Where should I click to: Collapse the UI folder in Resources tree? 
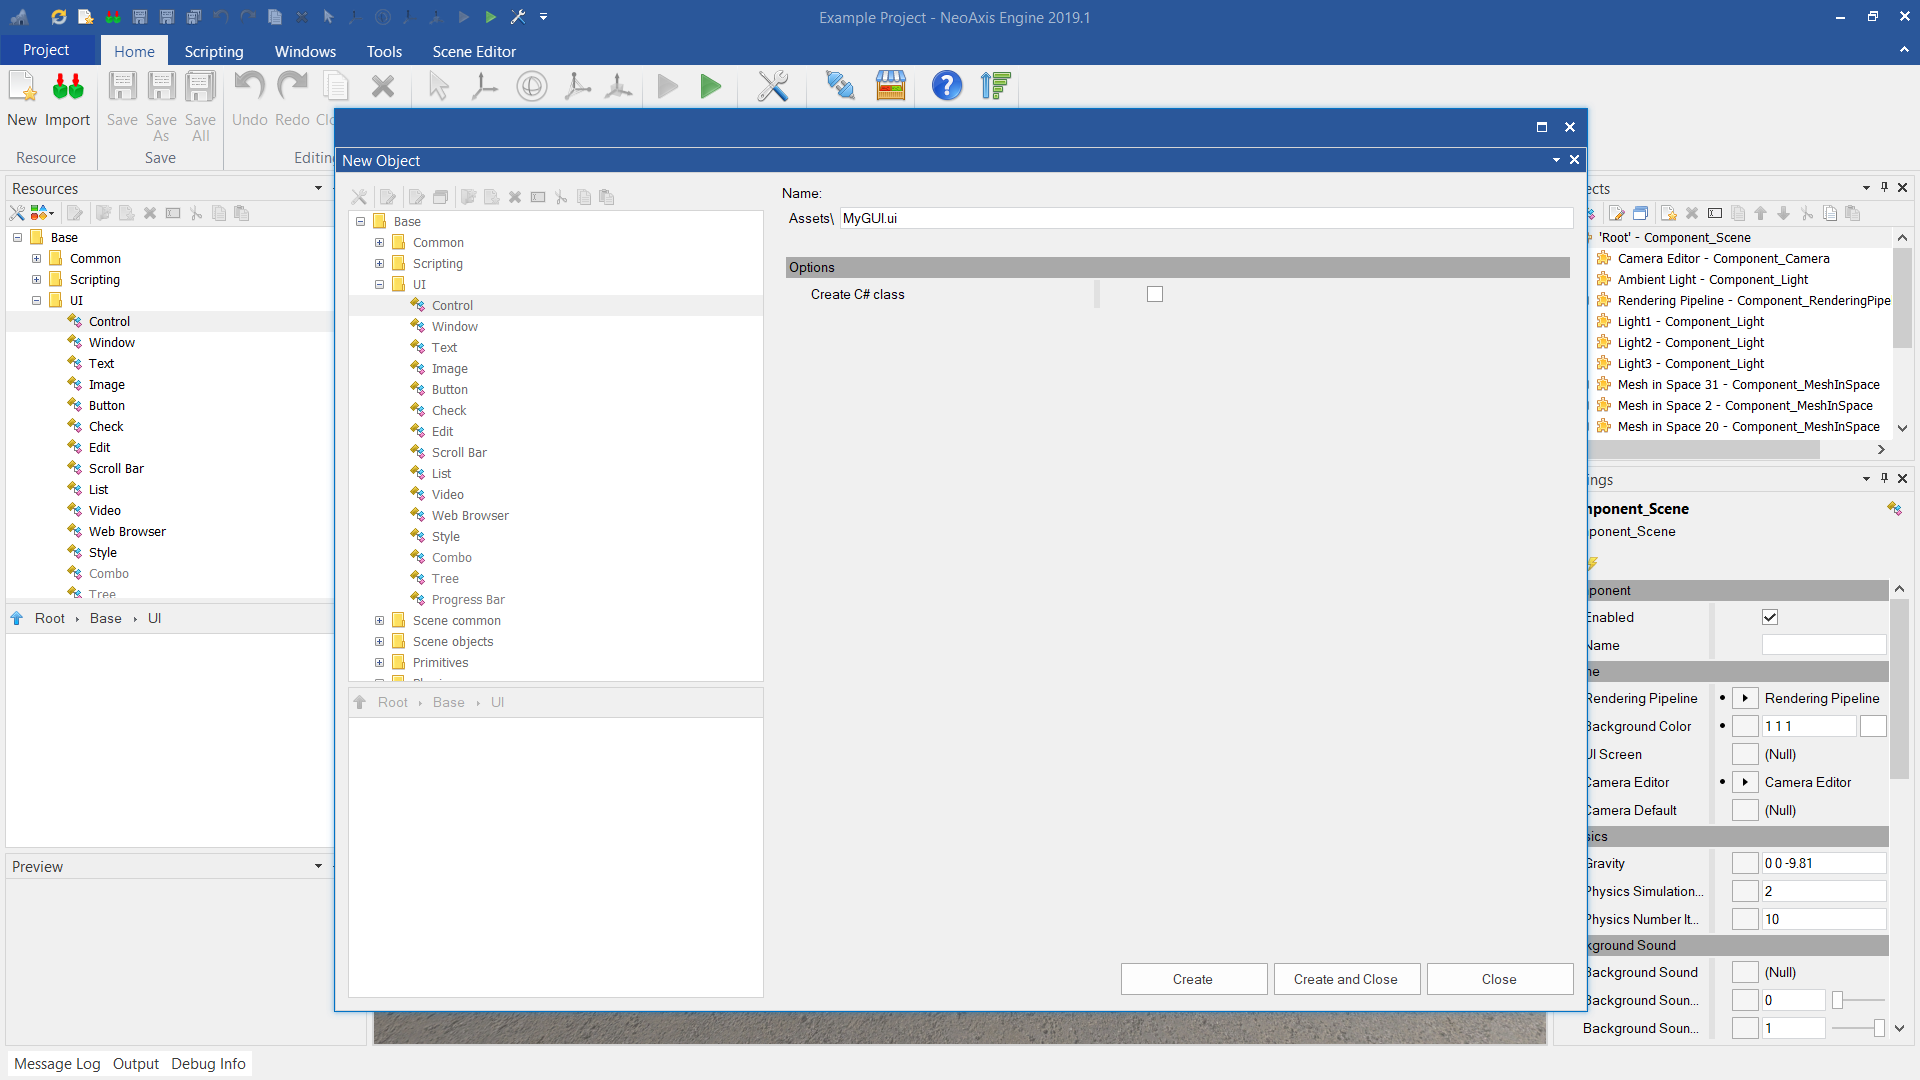37,300
